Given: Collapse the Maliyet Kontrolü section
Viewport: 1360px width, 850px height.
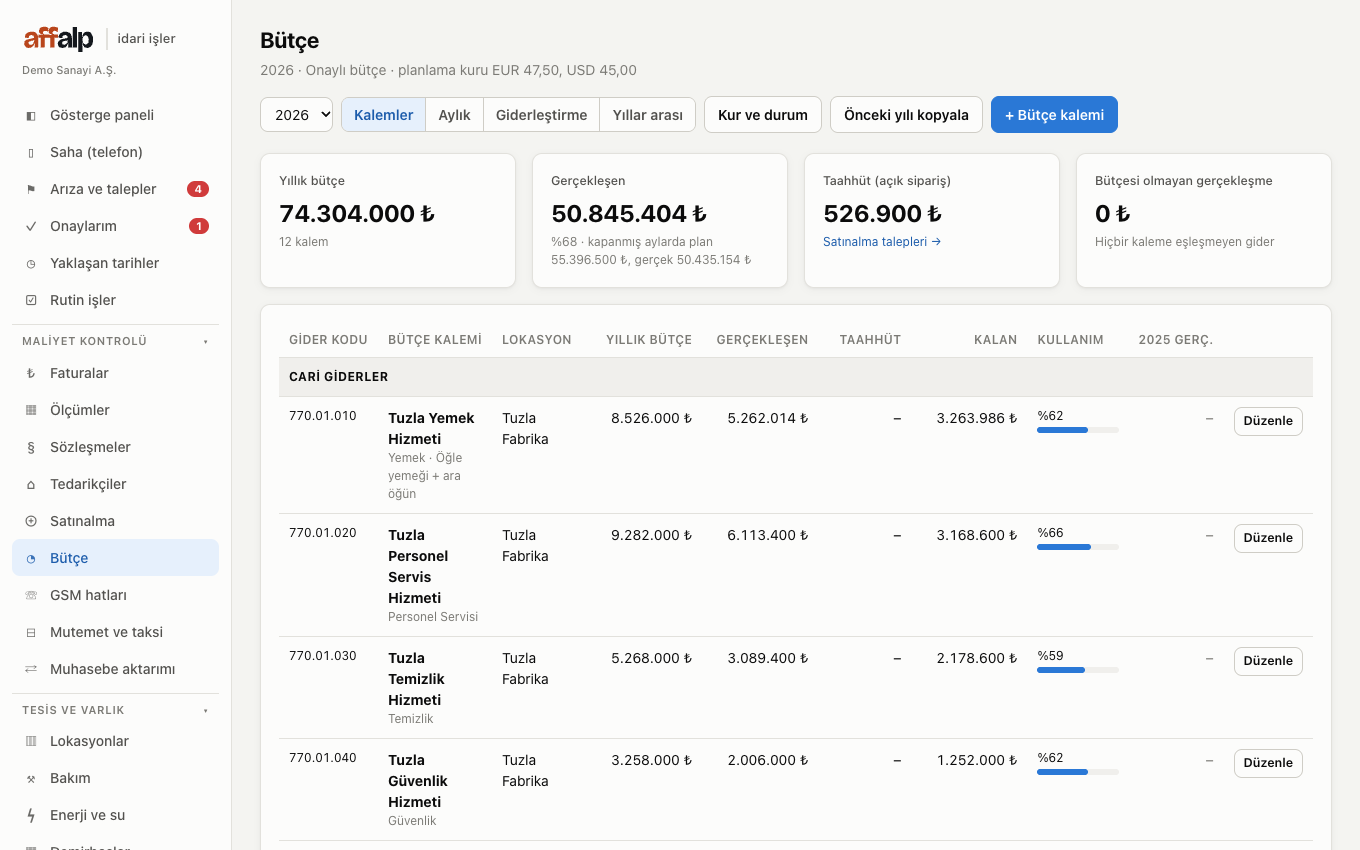Looking at the screenshot, I should pos(206,341).
